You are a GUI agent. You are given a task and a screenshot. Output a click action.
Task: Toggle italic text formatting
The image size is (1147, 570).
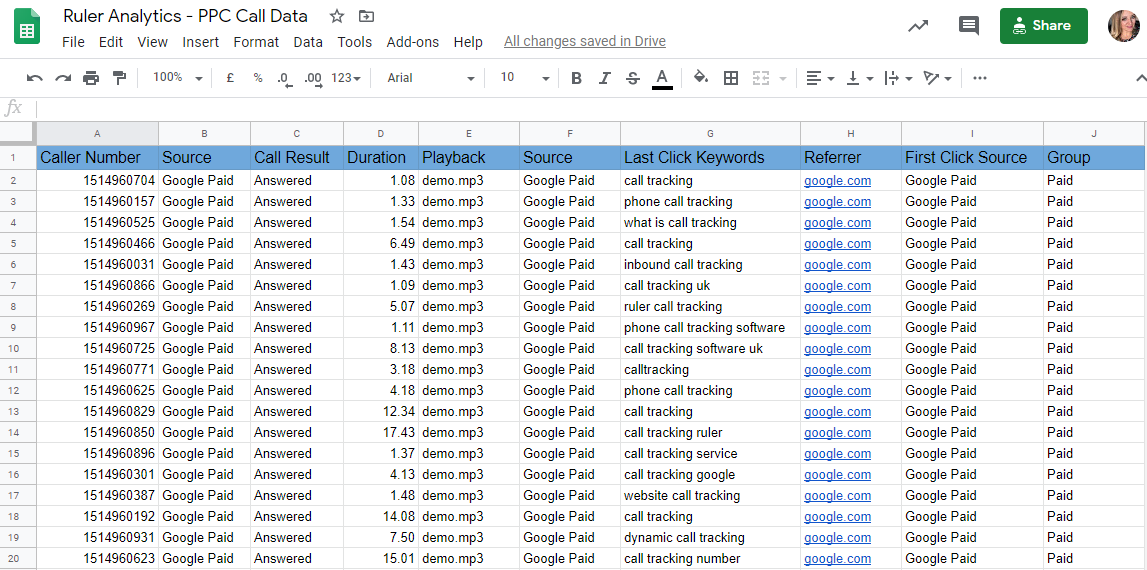click(x=604, y=78)
